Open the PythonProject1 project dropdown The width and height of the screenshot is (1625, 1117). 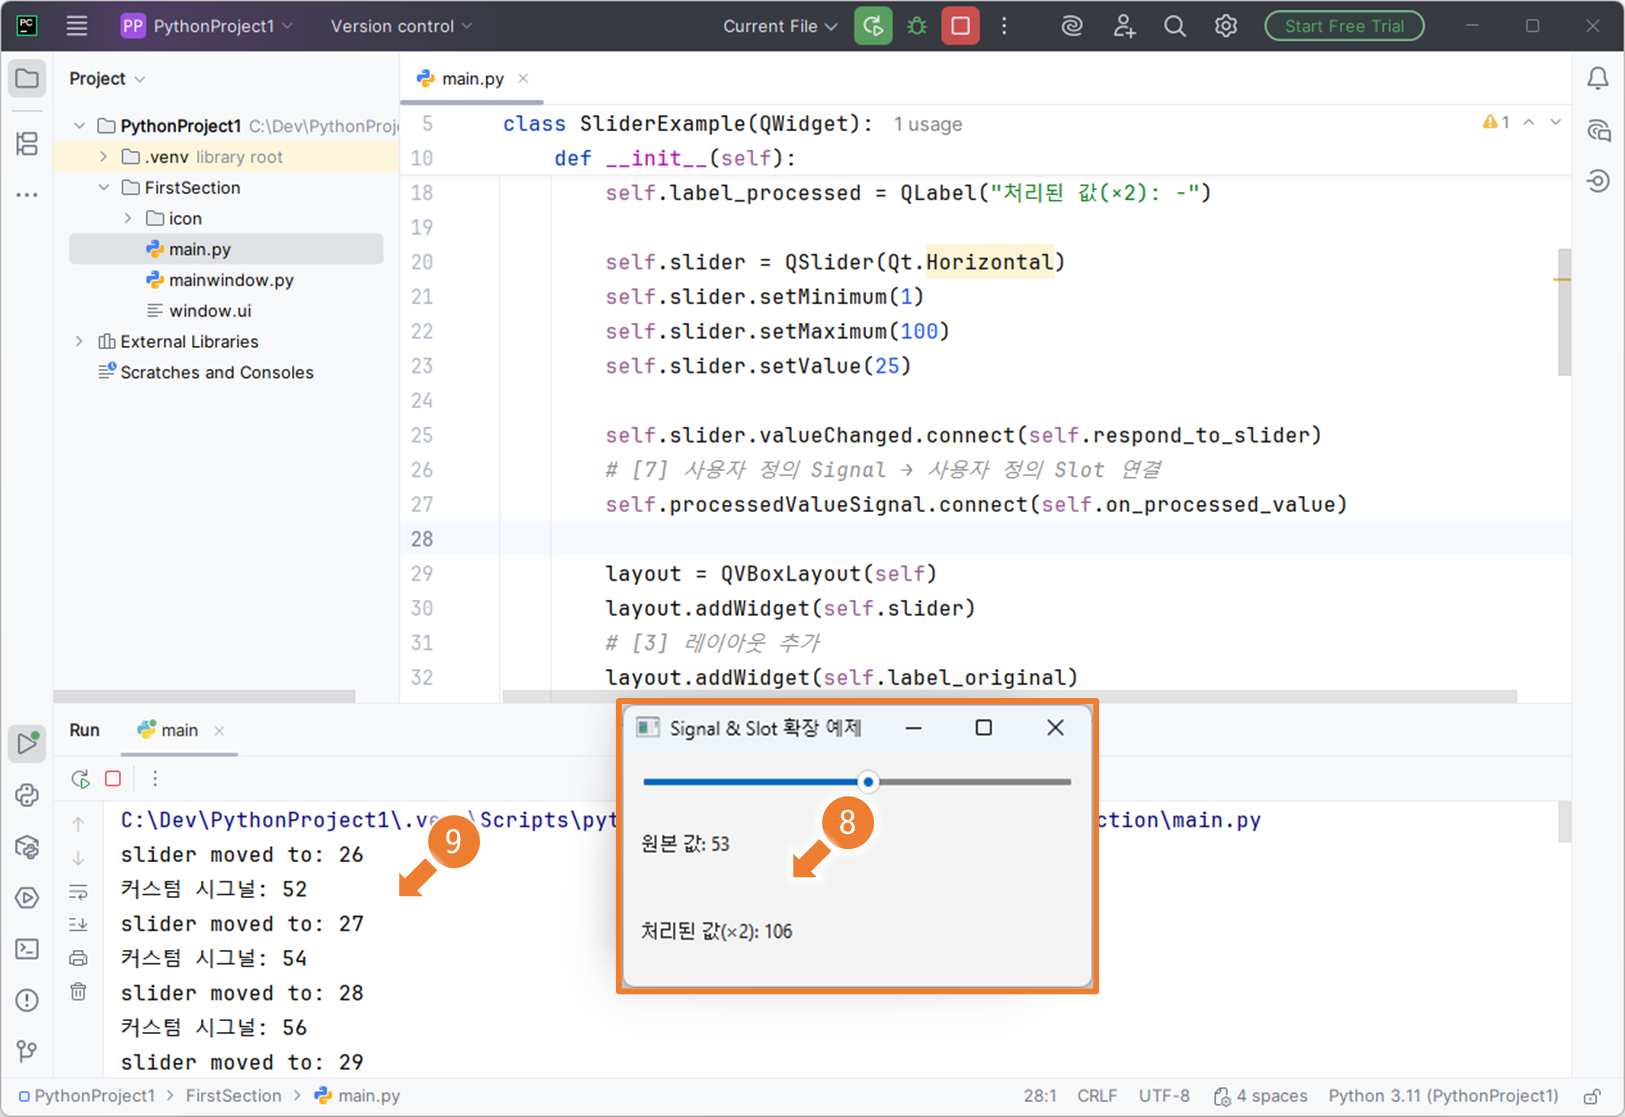point(207,26)
